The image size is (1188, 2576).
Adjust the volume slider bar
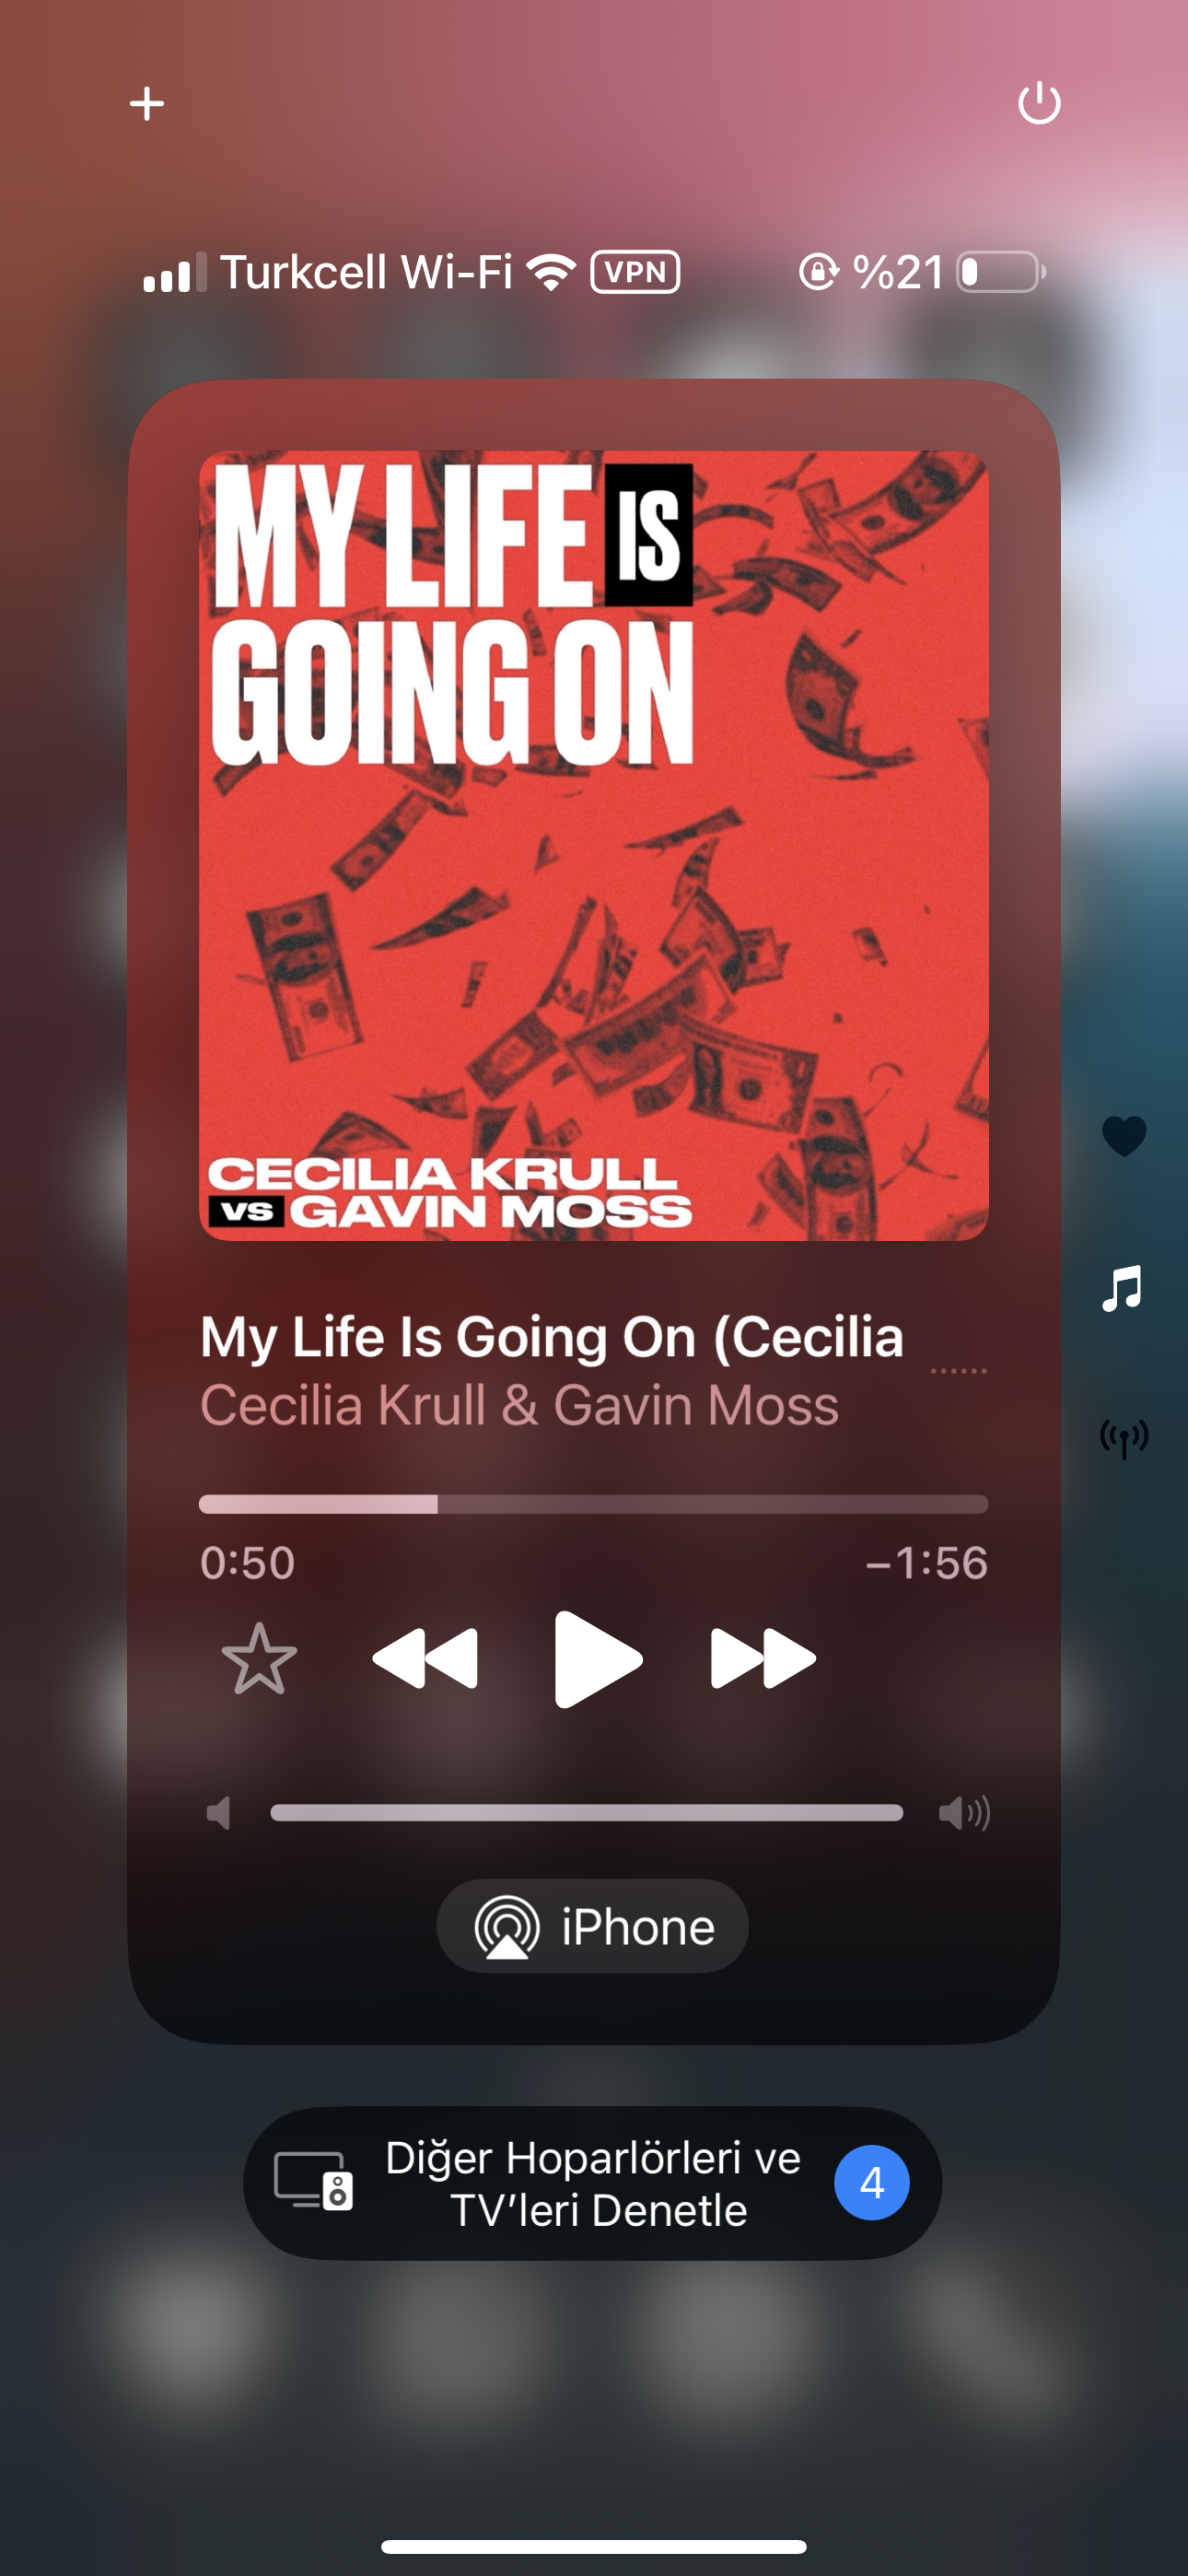coord(587,1813)
